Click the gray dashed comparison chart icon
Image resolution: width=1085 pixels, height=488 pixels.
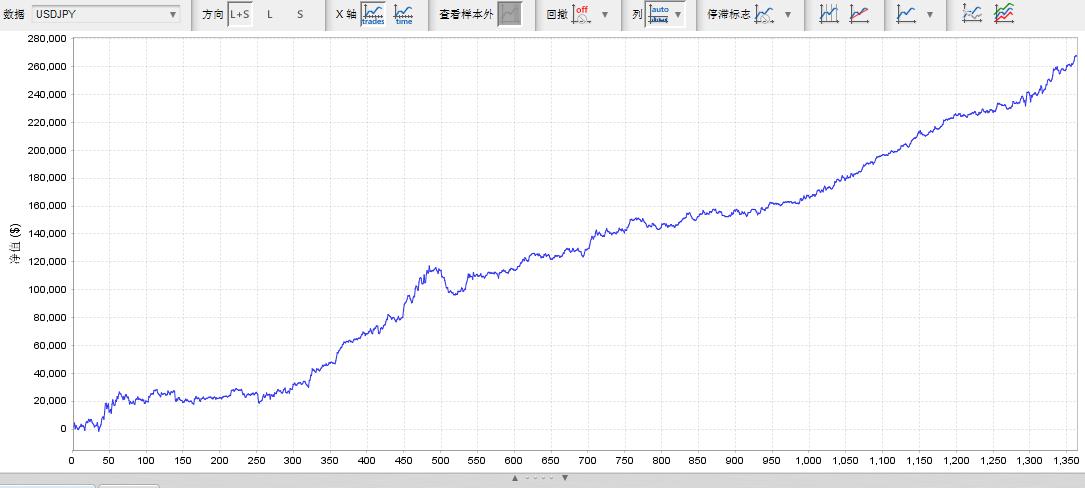pos(972,14)
